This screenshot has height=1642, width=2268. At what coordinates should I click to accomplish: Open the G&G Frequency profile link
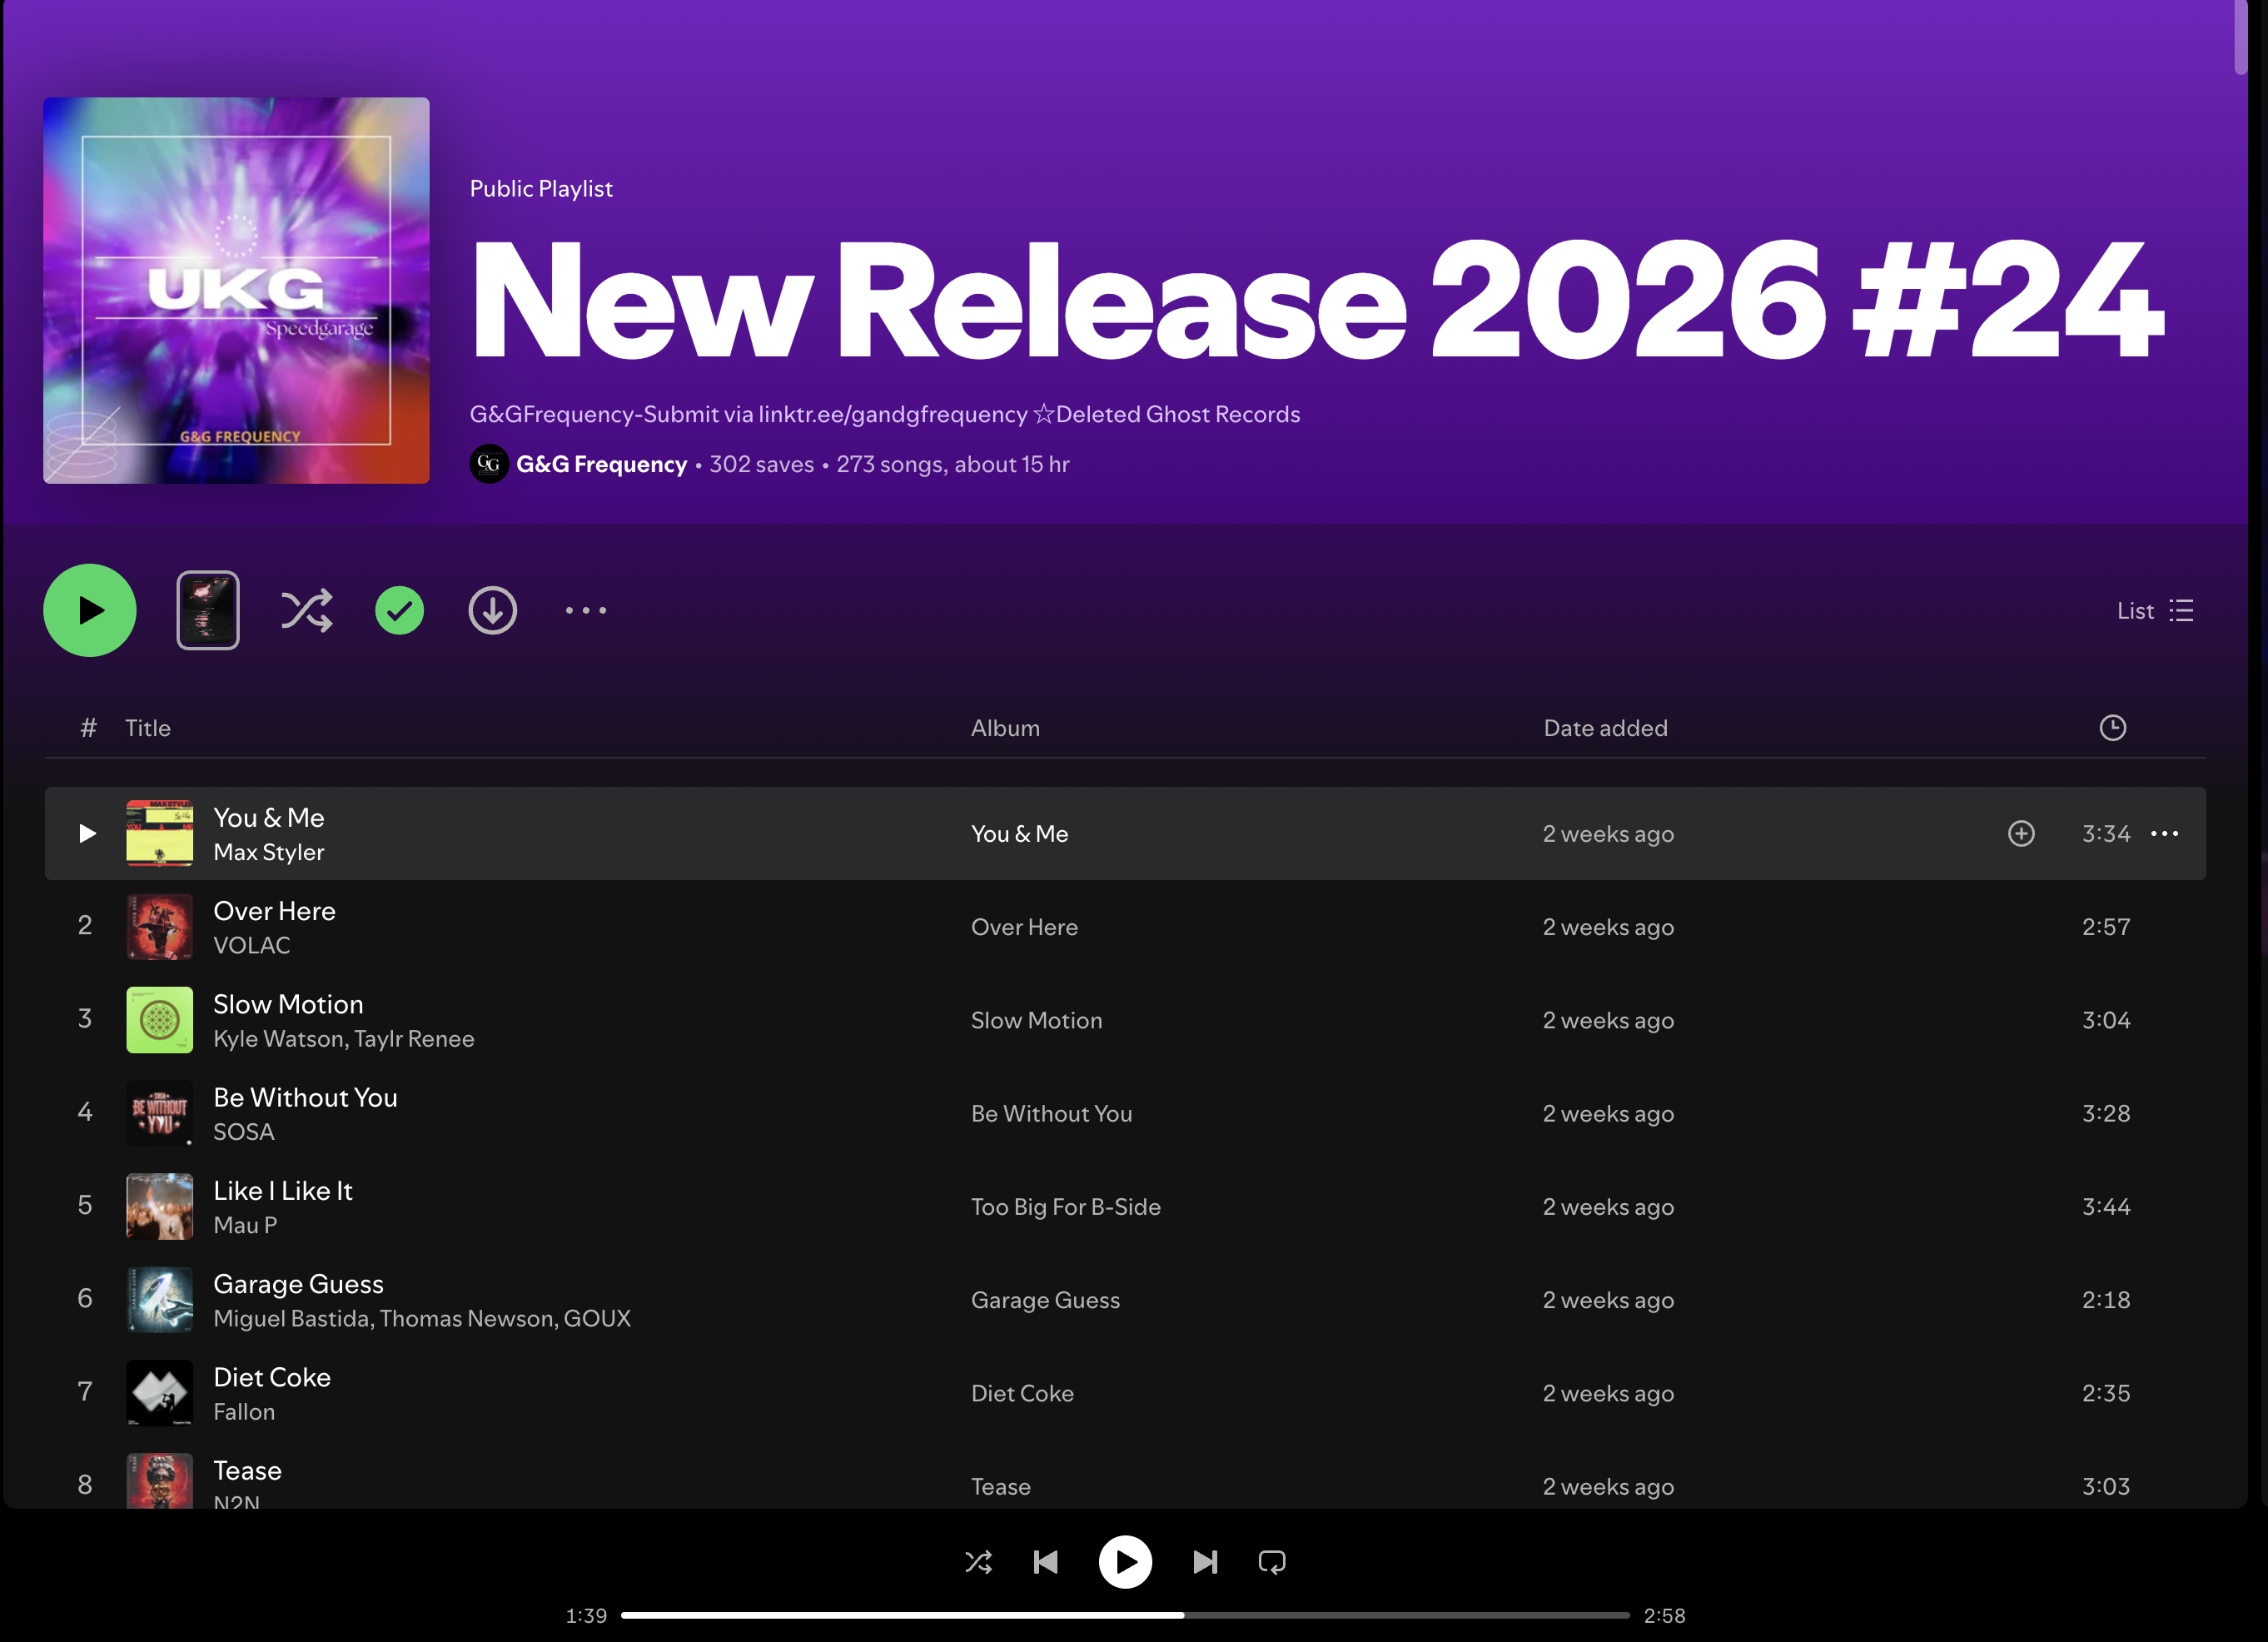601,465
